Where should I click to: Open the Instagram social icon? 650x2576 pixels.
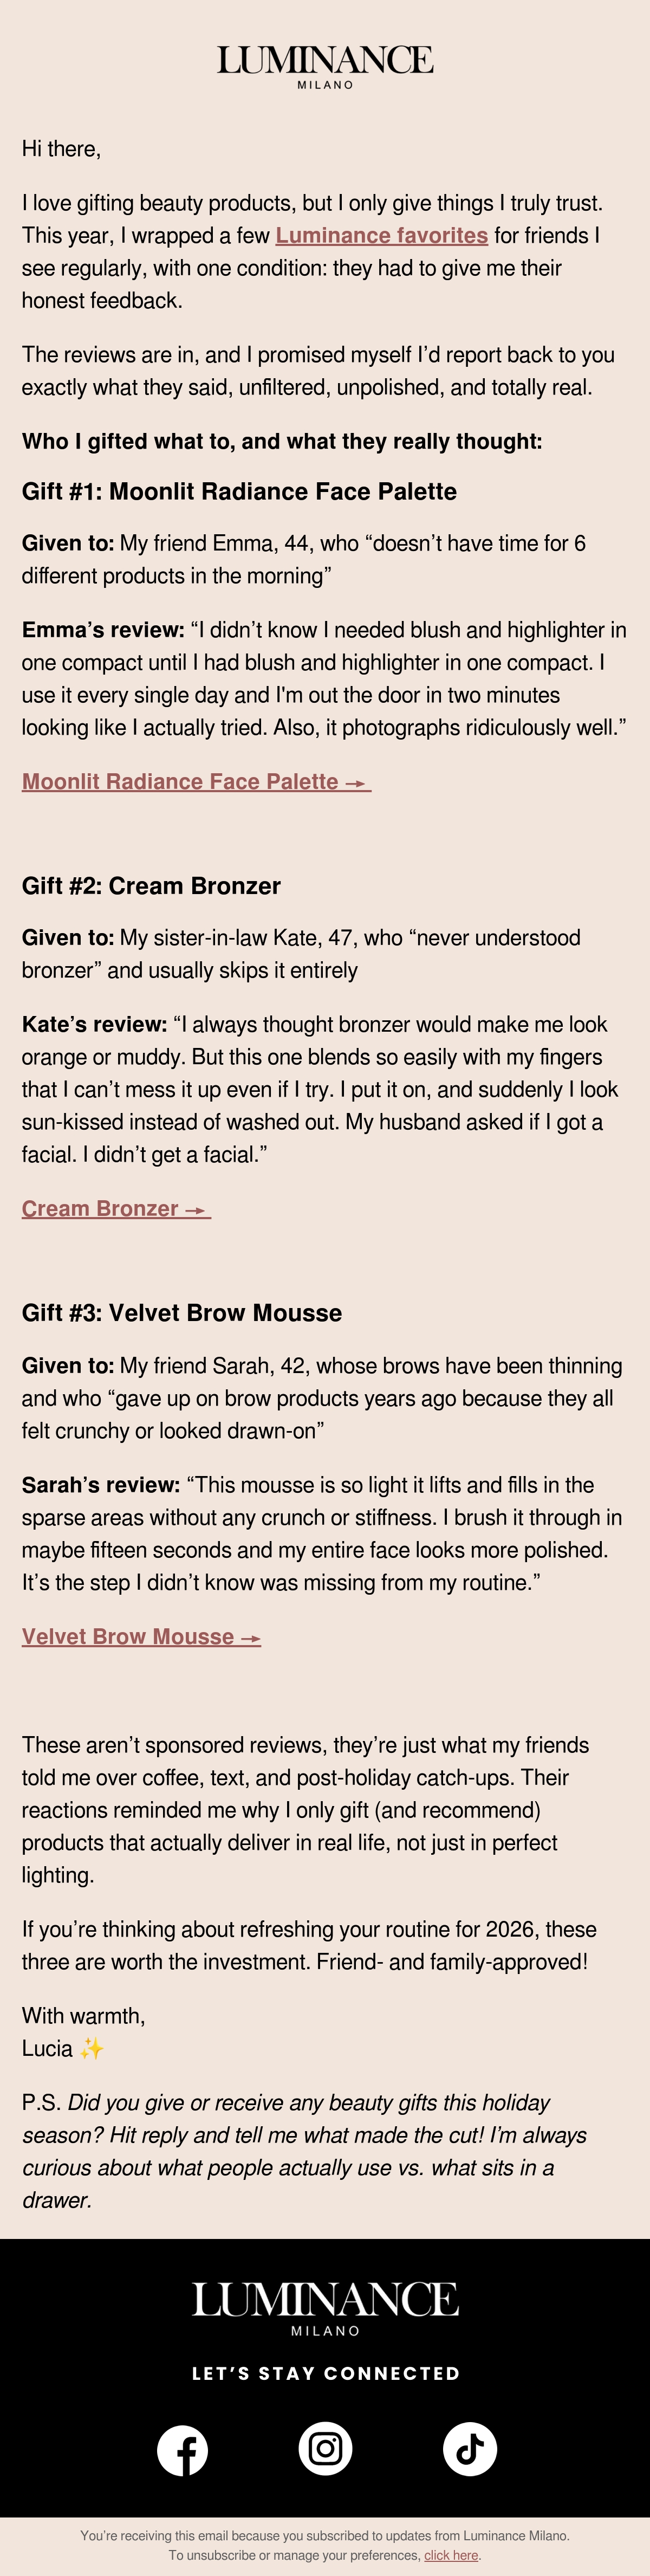click(x=325, y=2448)
